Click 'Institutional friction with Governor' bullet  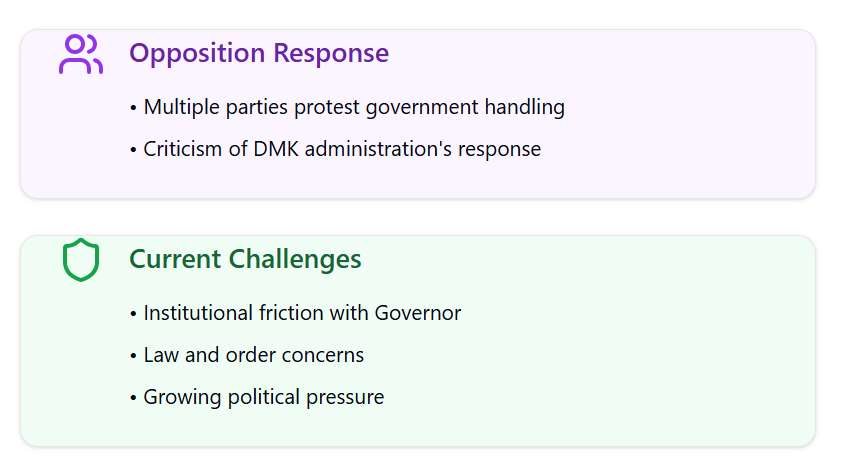tap(296, 313)
